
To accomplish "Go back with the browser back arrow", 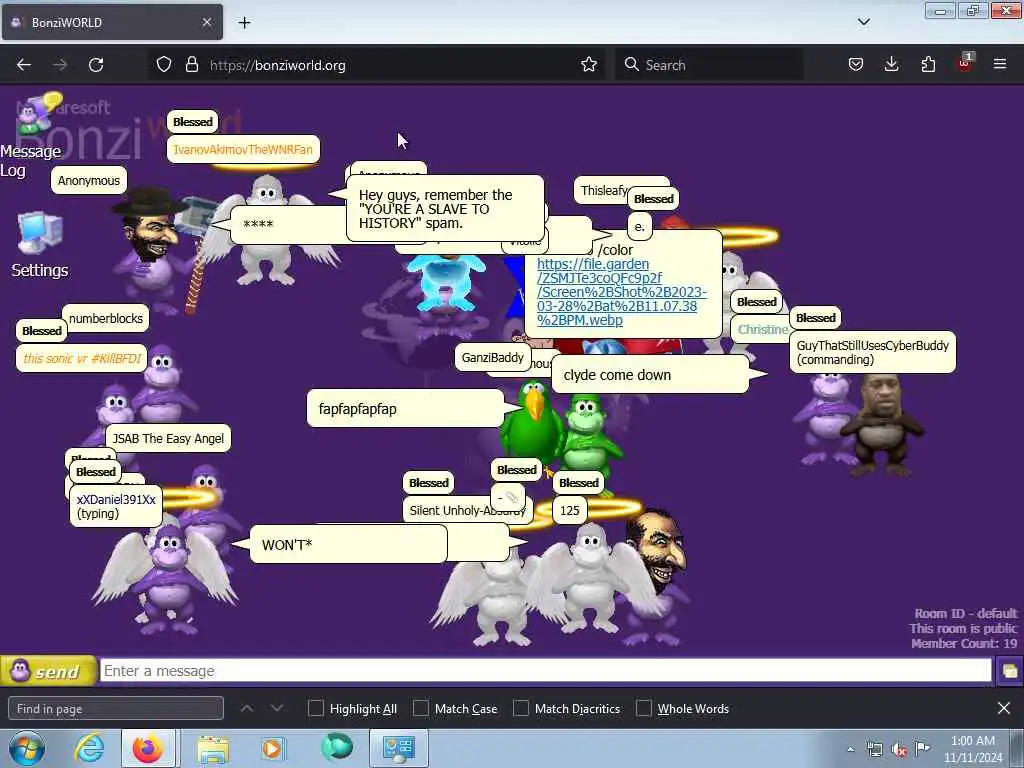I will point(24,65).
